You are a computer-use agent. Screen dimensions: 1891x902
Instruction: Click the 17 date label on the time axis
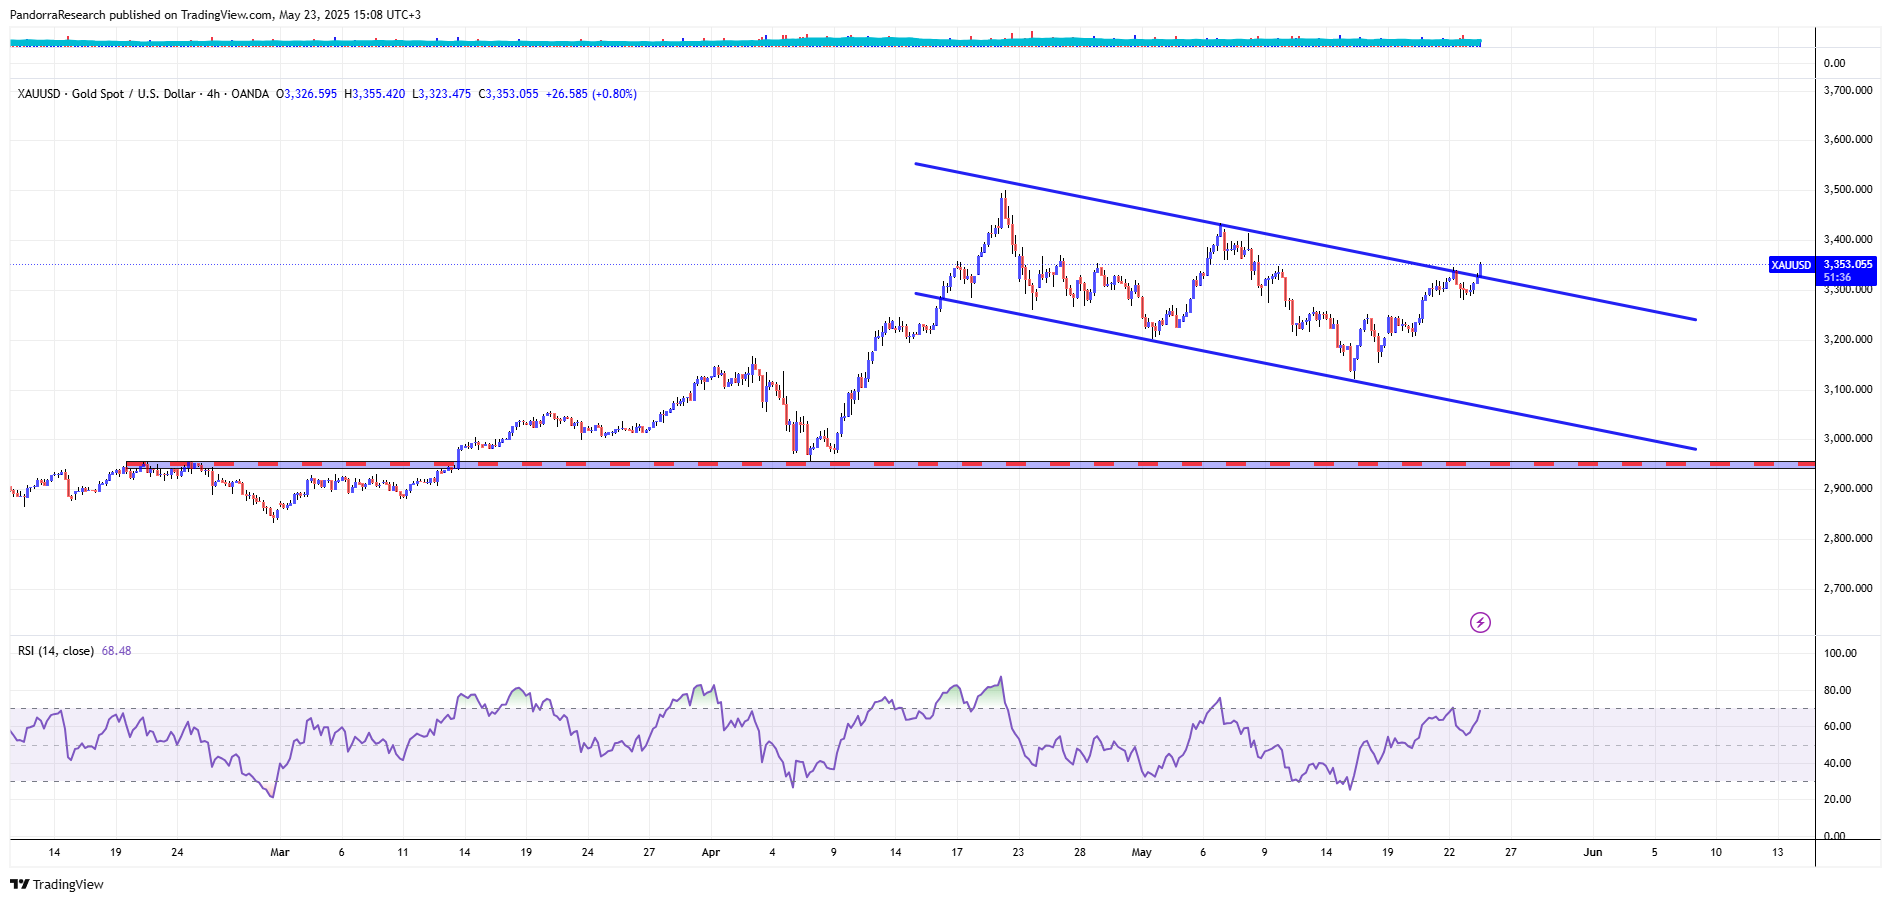click(957, 853)
